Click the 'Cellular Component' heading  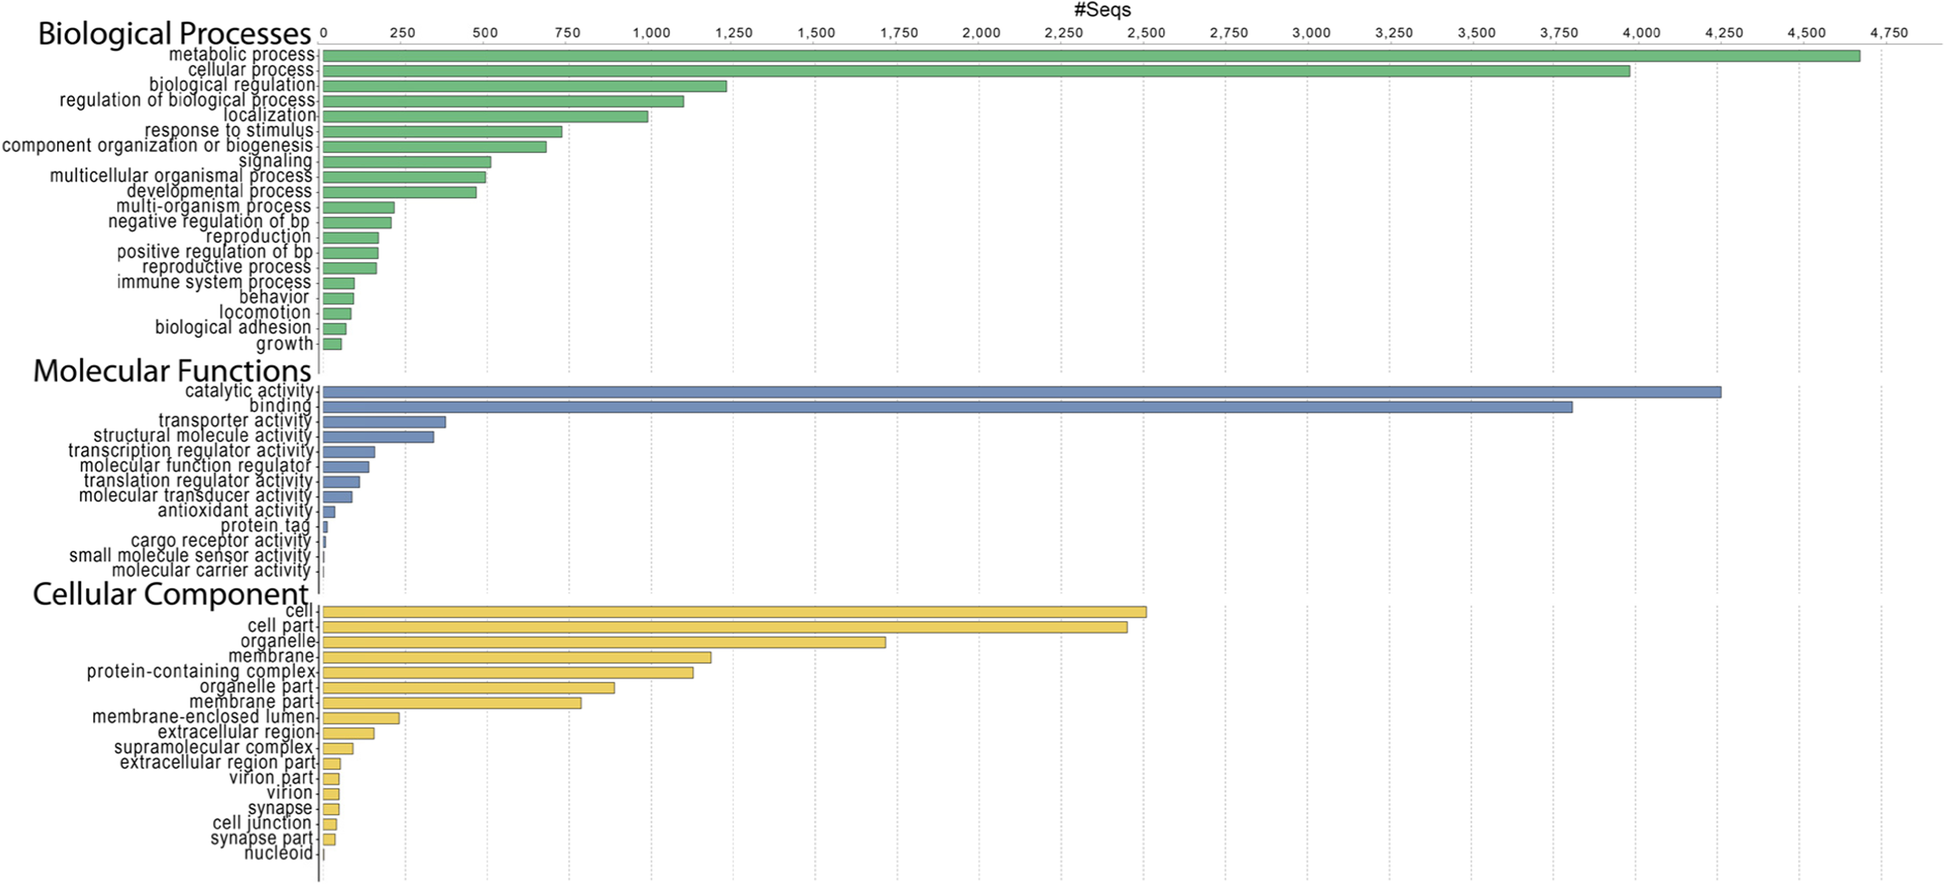(x=170, y=593)
